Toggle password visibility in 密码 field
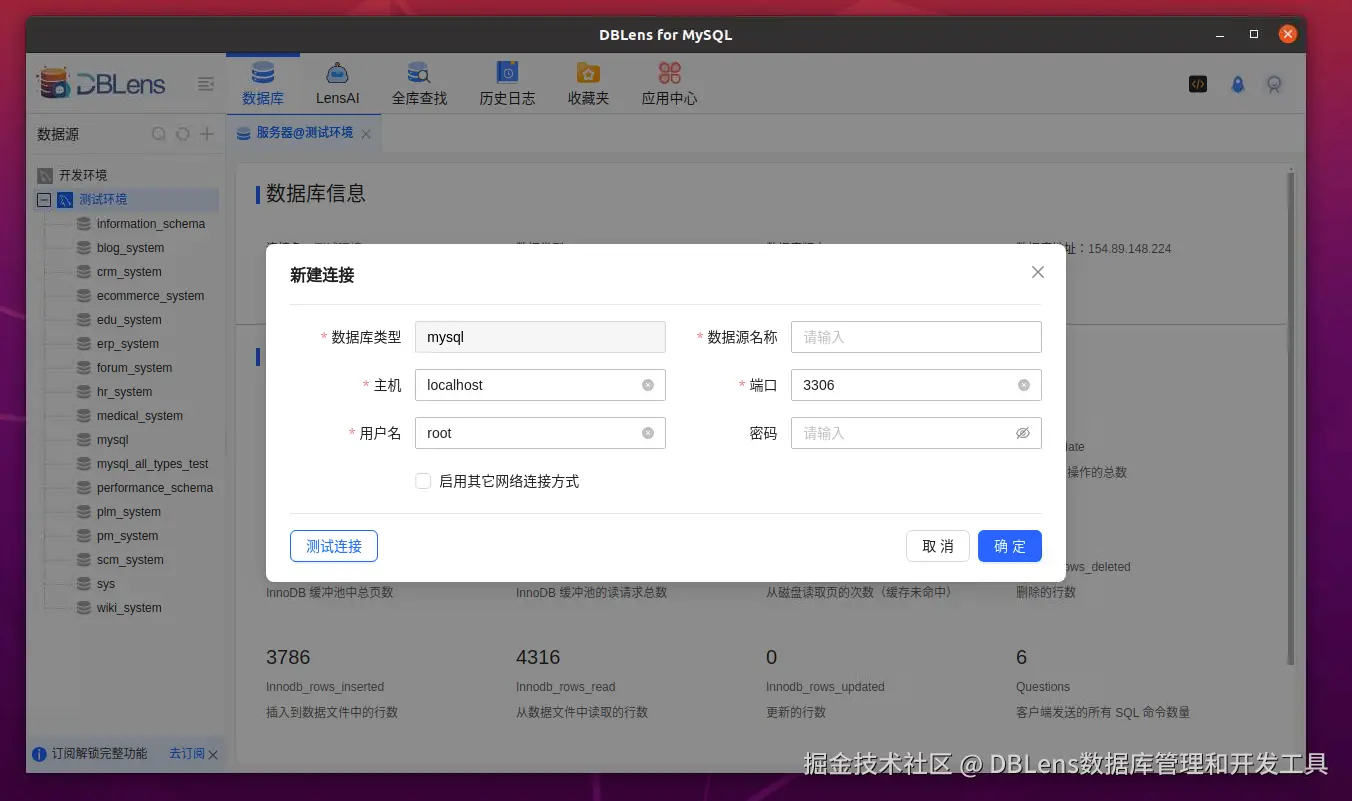 pos(1022,433)
